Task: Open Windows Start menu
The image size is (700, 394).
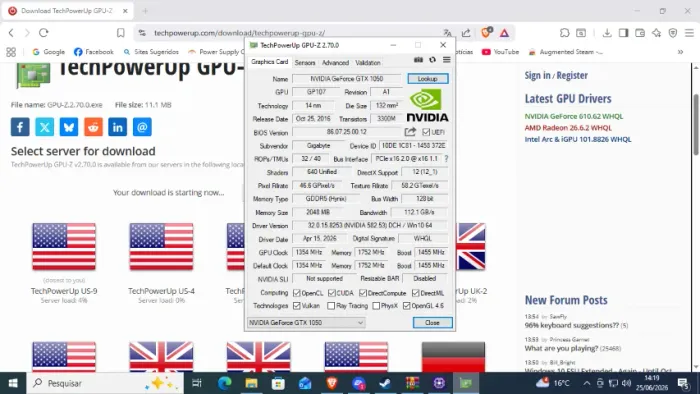Action: [x=13, y=383]
